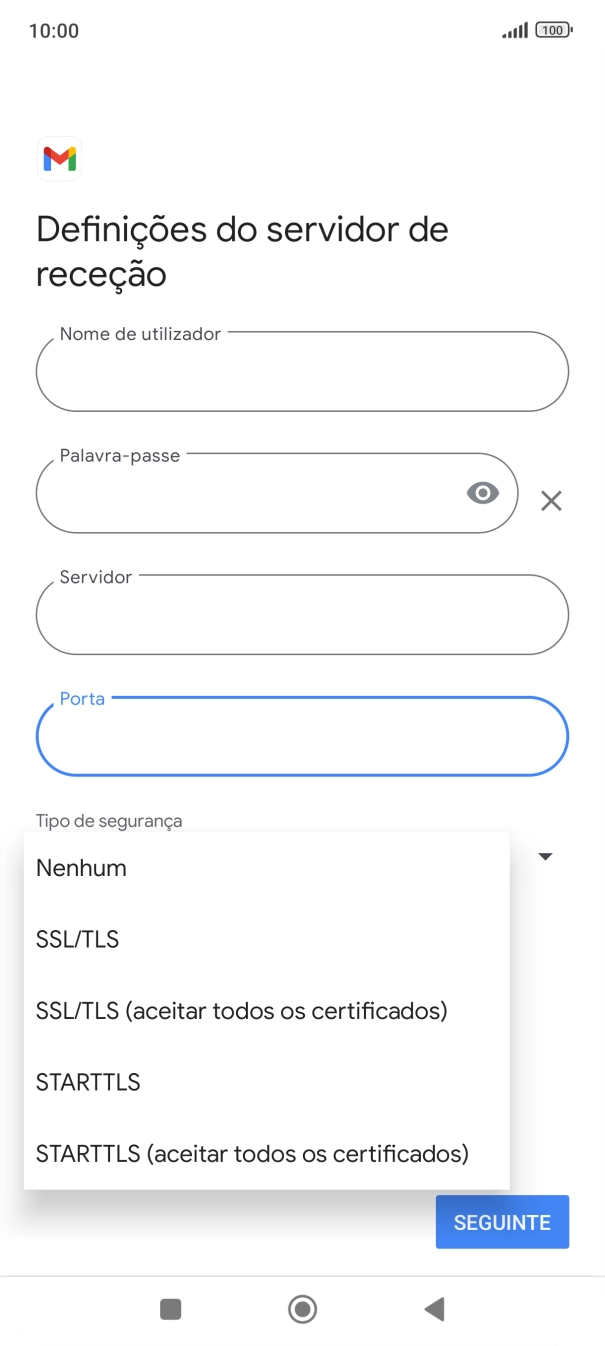
Task: Tap the Back navigation arrow
Action: 434,1309
